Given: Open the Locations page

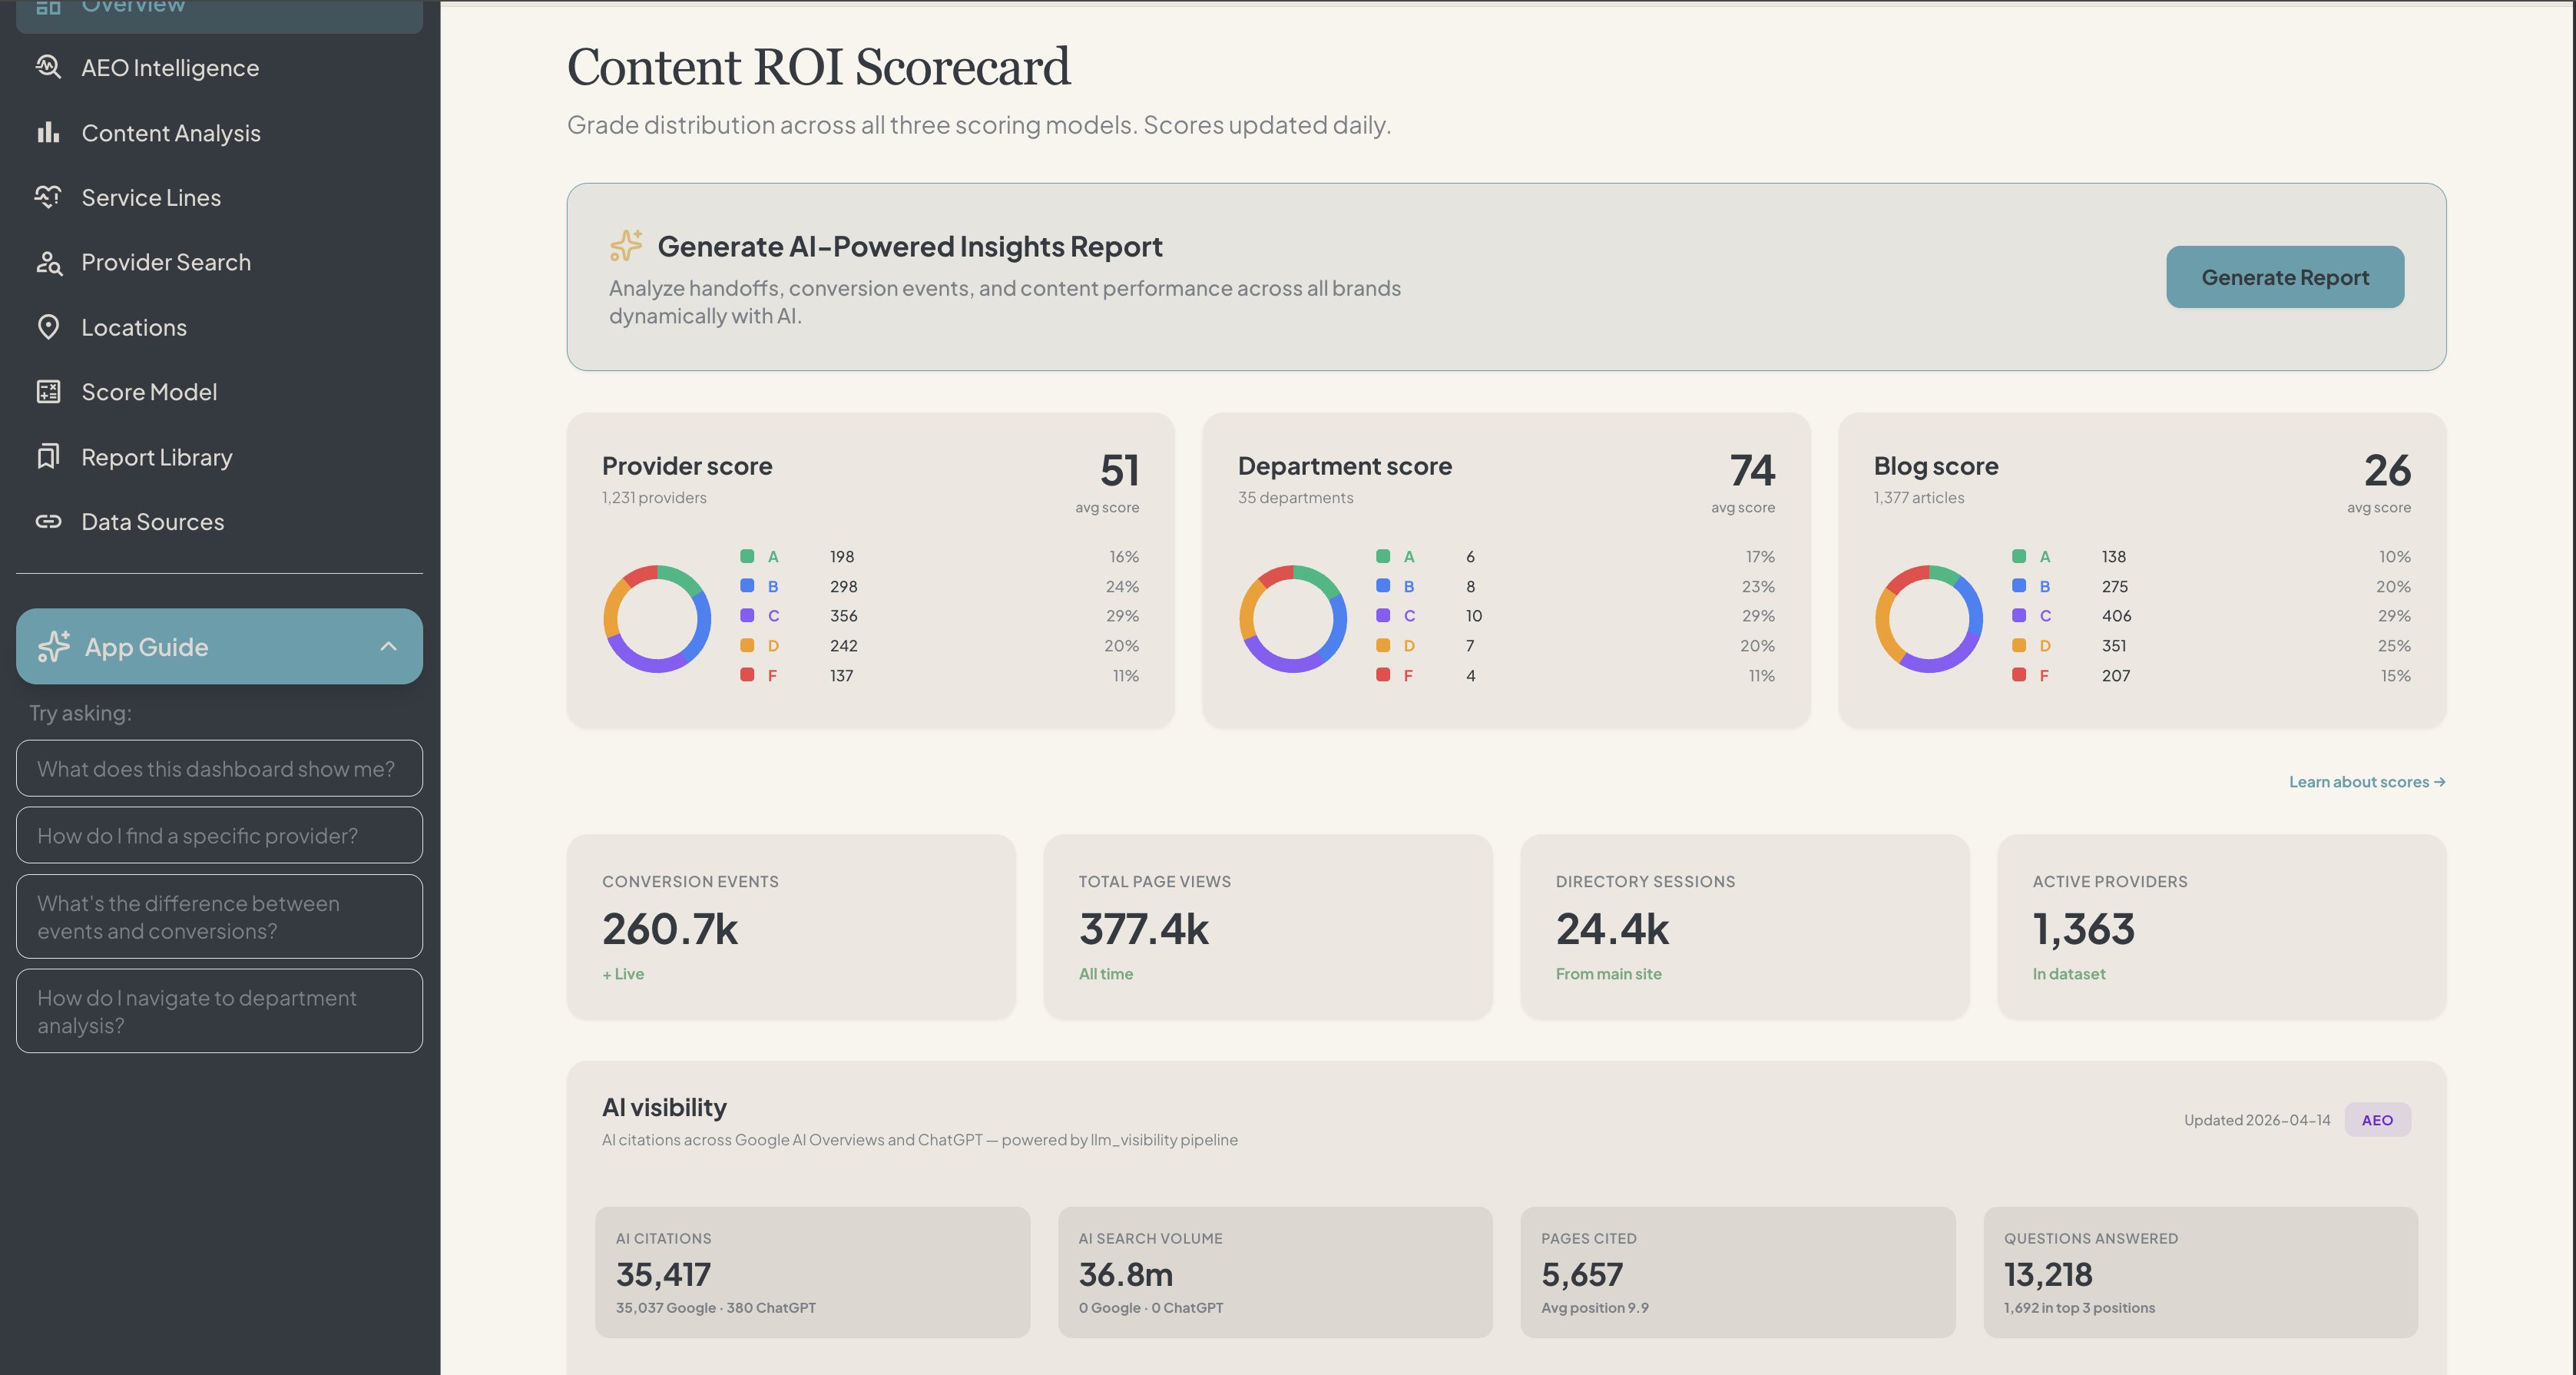Looking at the screenshot, I should [x=219, y=327].
